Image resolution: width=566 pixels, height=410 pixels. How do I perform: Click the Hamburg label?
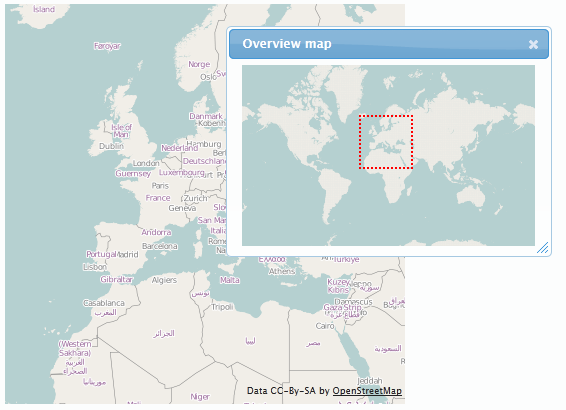tap(204, 144)
